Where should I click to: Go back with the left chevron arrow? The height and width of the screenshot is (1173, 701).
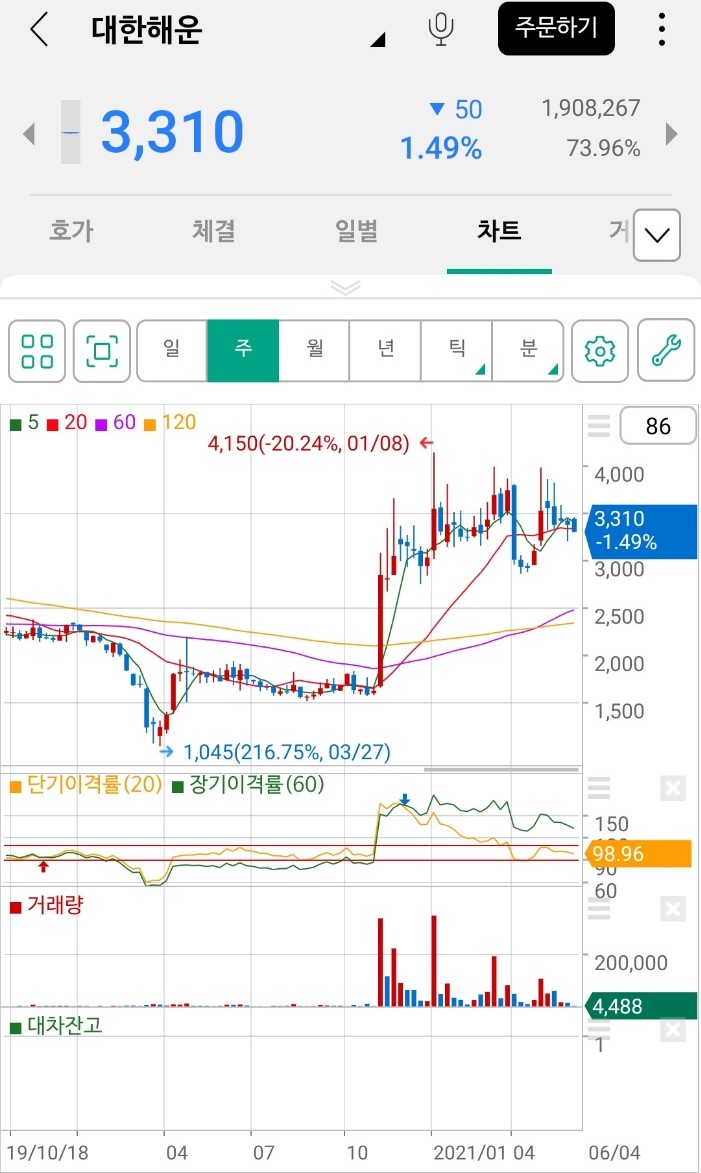click(39, 30)
